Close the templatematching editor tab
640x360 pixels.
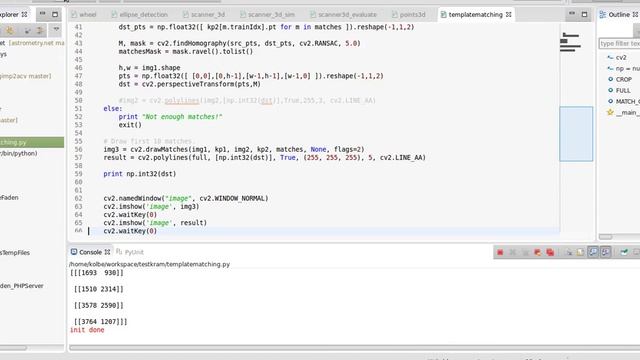[509, 15]
